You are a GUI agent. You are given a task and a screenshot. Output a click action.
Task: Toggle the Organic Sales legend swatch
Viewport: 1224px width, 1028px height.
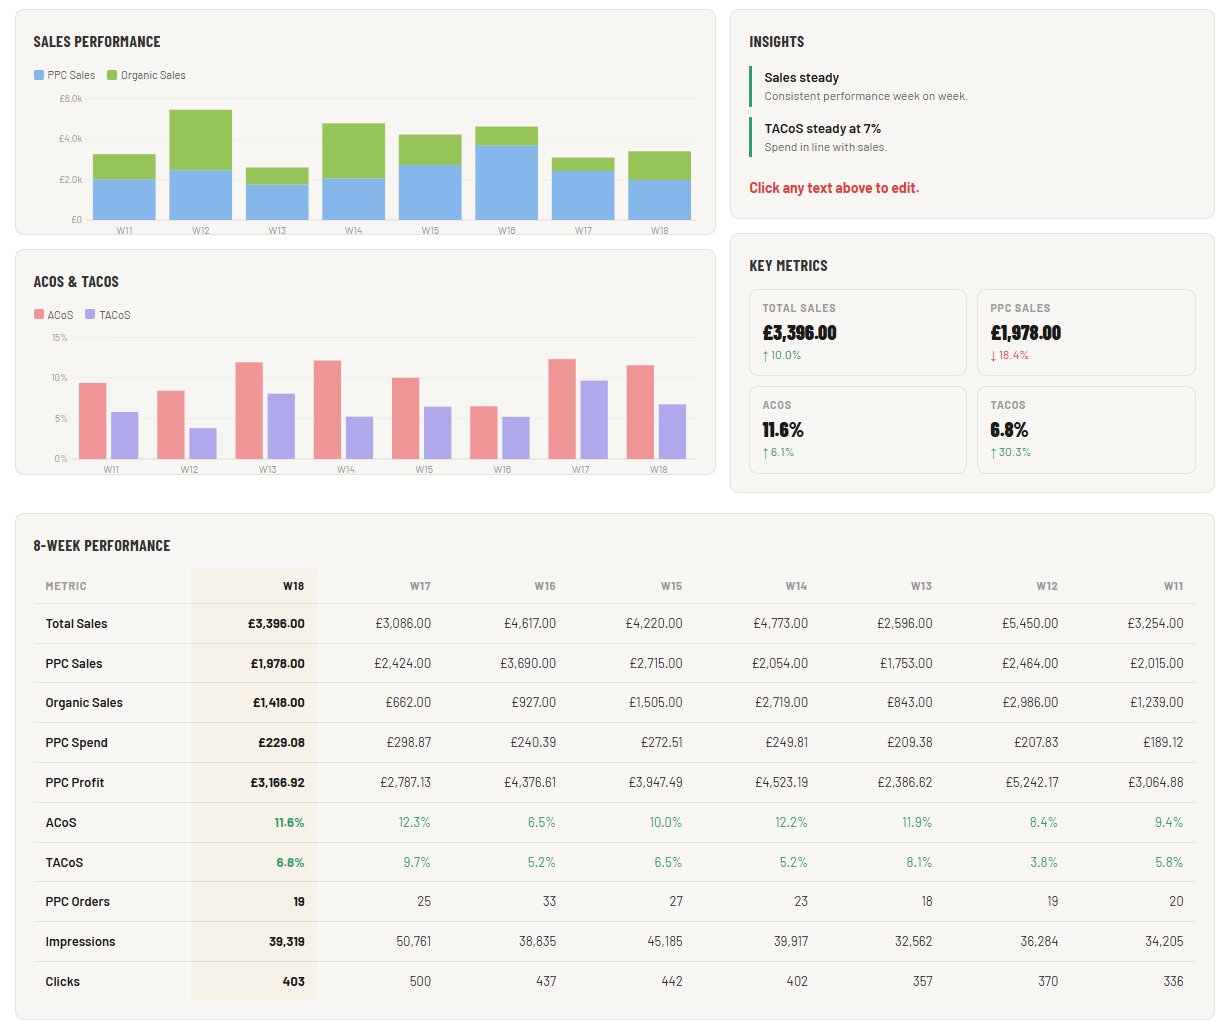tap(112, 75)
